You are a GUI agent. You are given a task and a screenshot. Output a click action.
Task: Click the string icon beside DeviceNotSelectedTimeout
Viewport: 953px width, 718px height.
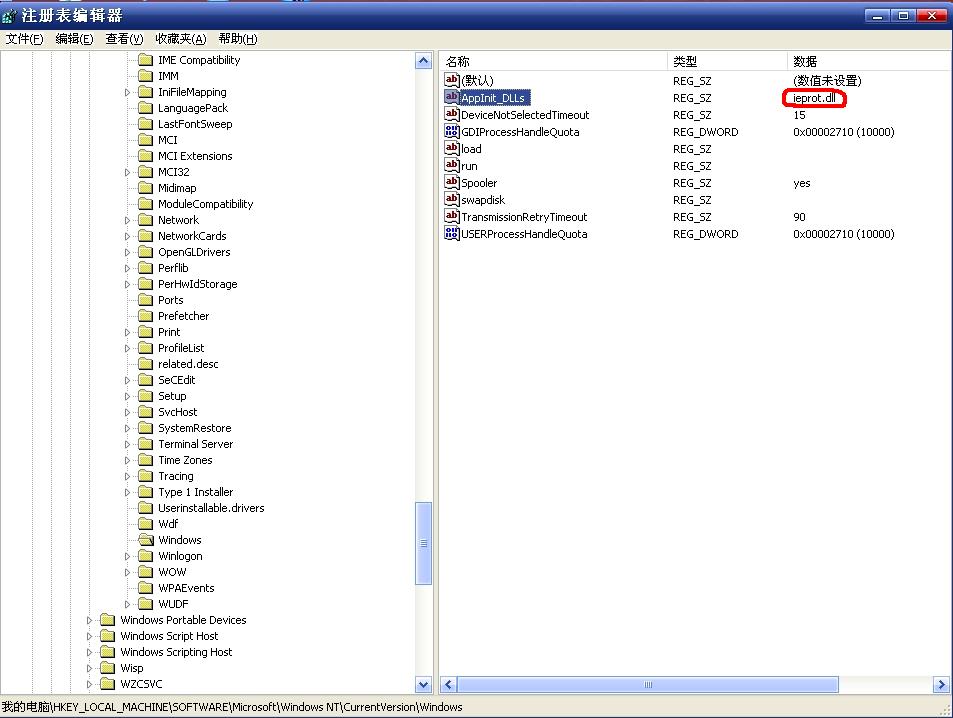(x=451, y=114)
